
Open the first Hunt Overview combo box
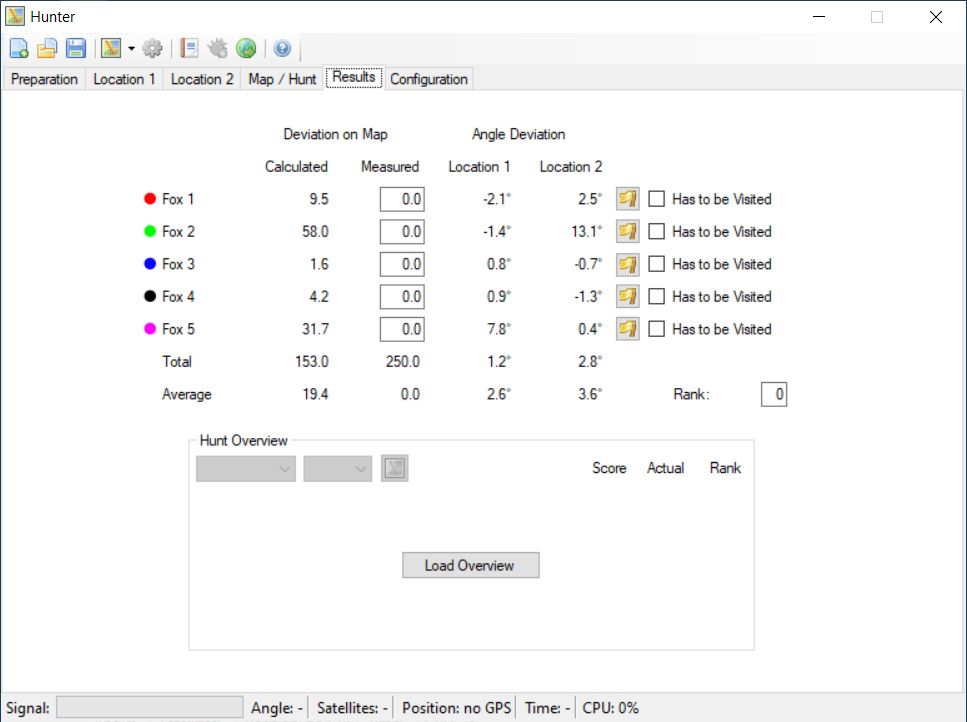(x=245, y=469)
